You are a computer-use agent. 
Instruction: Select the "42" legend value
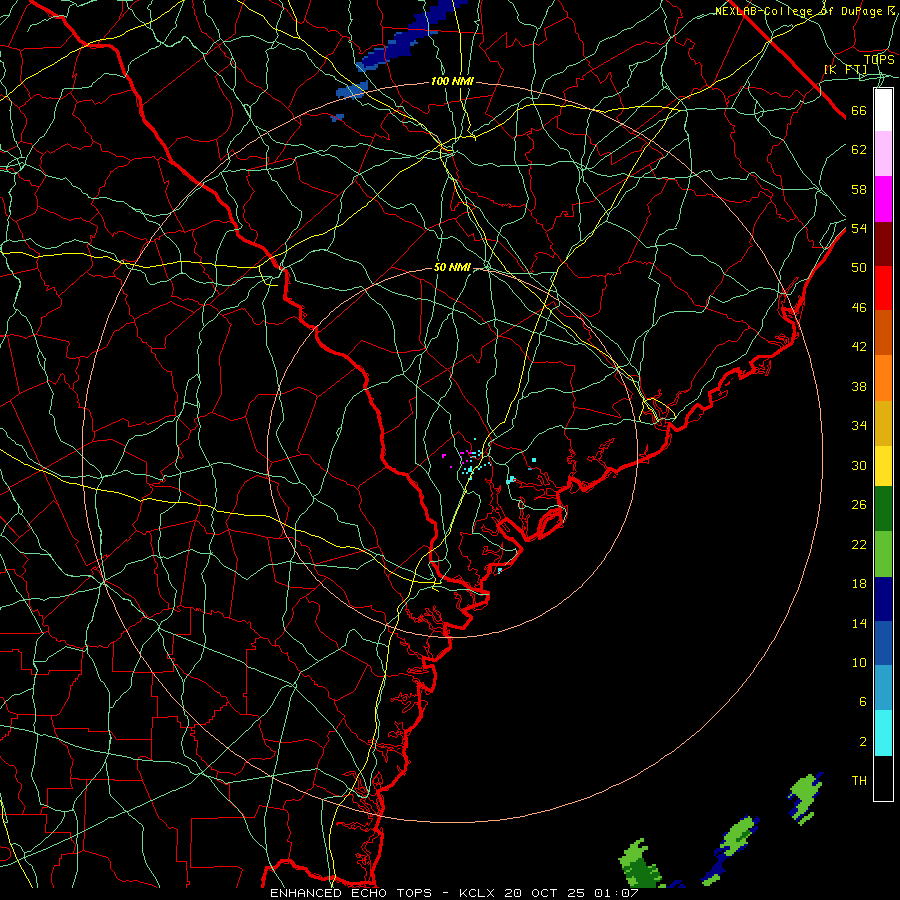pos(859,347)
